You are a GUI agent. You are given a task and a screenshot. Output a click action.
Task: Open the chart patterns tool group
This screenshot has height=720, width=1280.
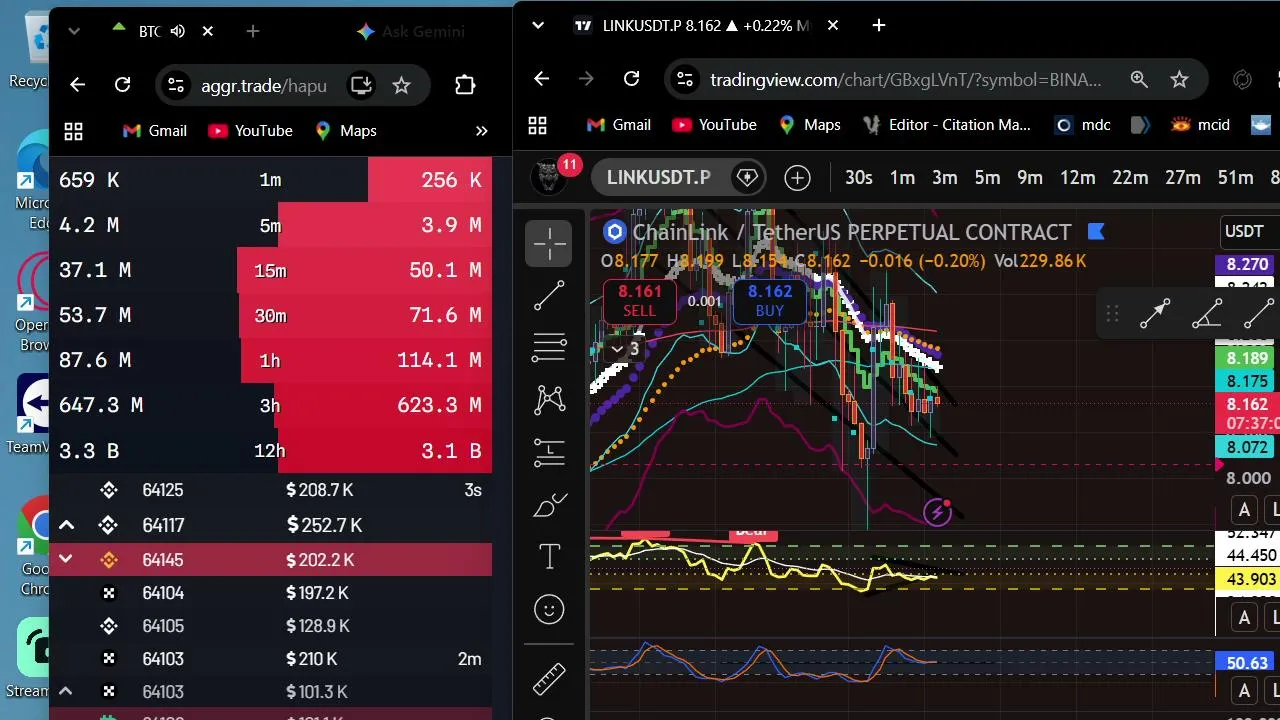(549, 400)
